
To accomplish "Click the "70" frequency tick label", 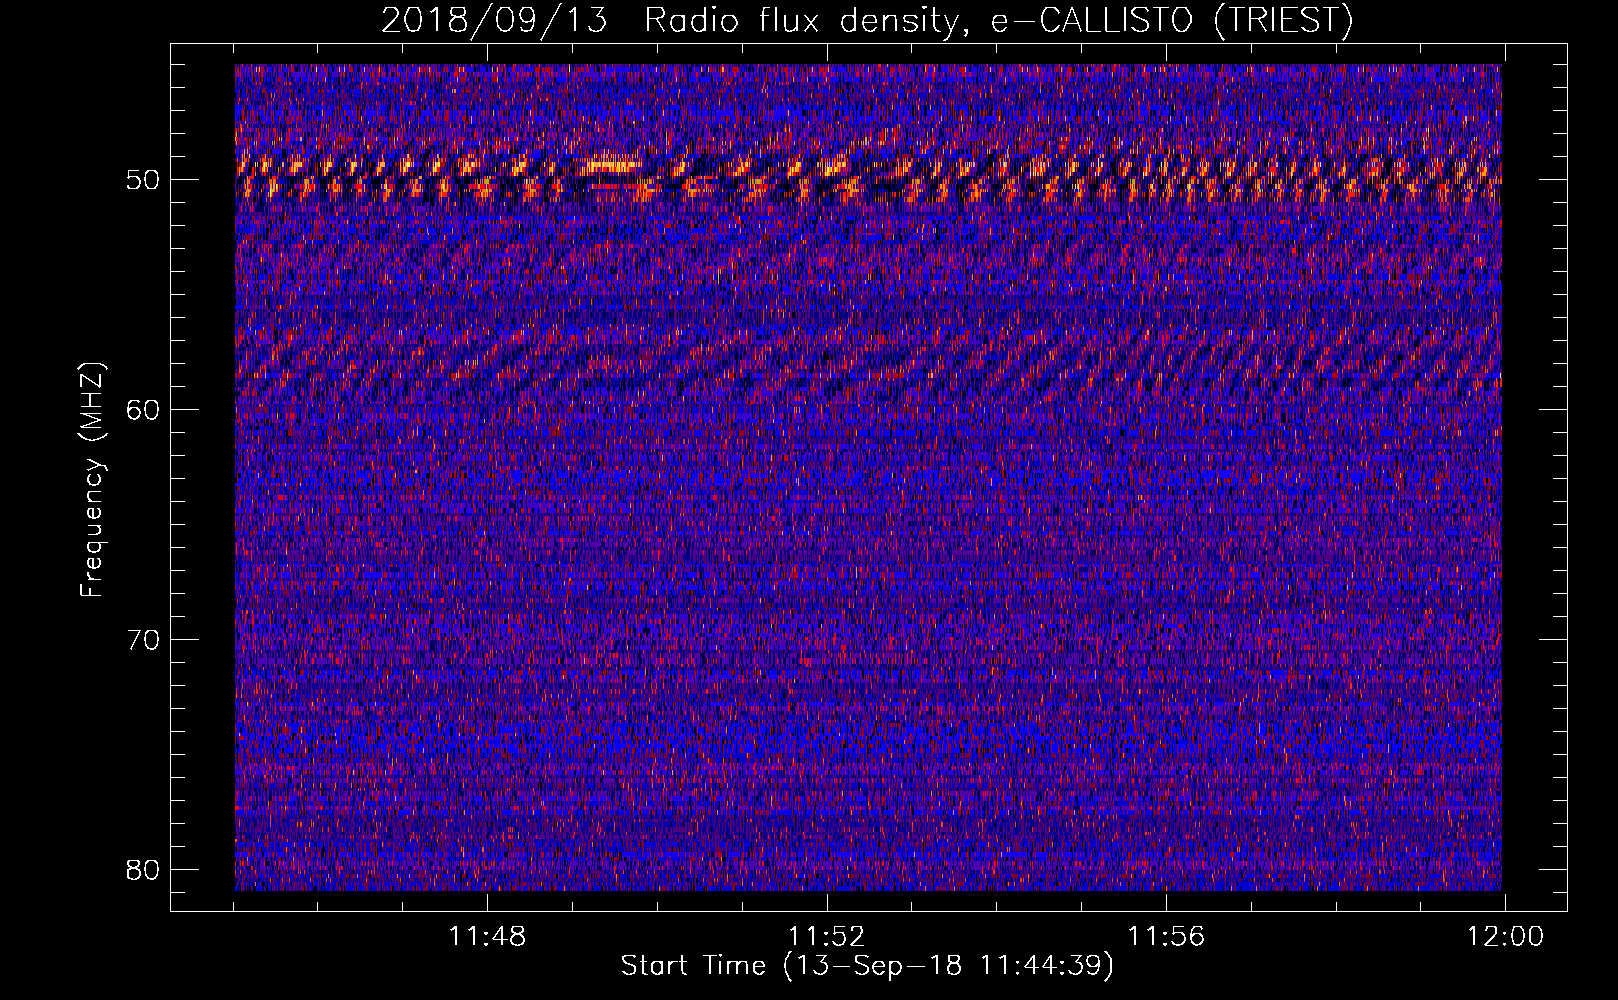I will pyautogui.click(x=144, y=640).
